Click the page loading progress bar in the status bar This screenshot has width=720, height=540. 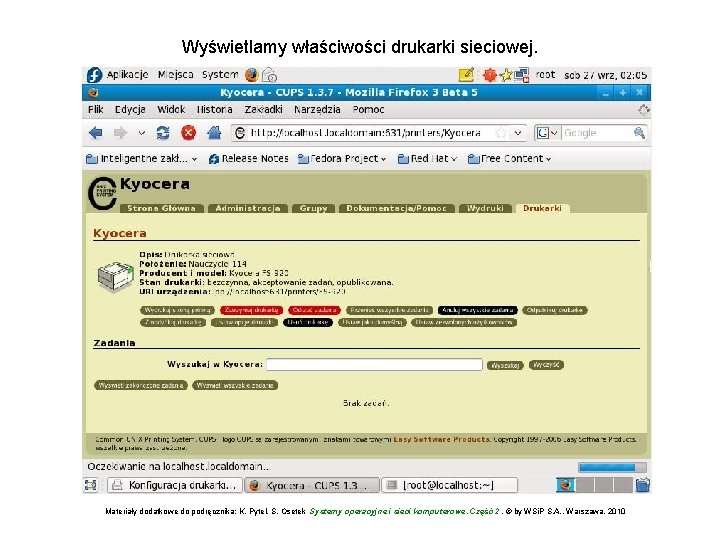click(x=612, y=467)
